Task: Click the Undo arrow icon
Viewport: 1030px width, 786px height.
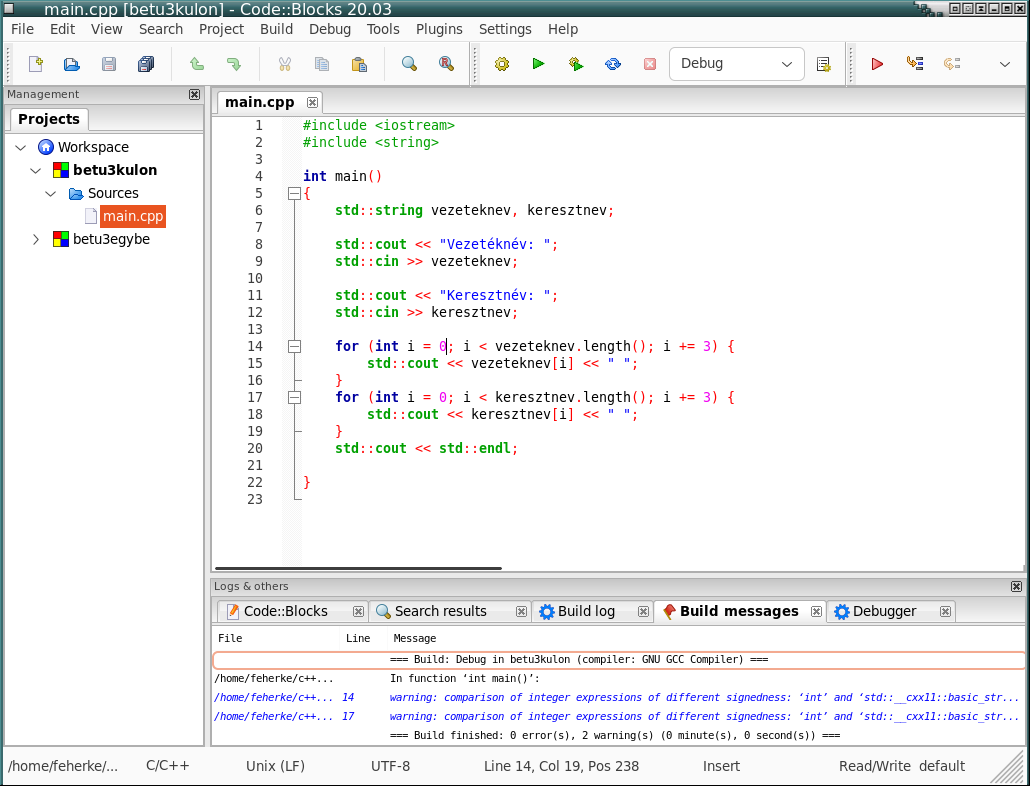Action: pyautogui.click(x=196, y=64)
